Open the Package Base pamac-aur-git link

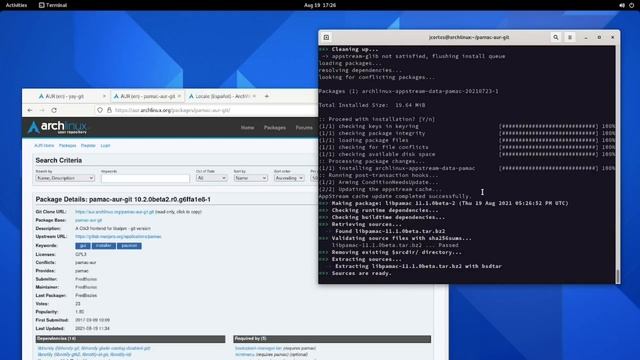coord(89,220)
